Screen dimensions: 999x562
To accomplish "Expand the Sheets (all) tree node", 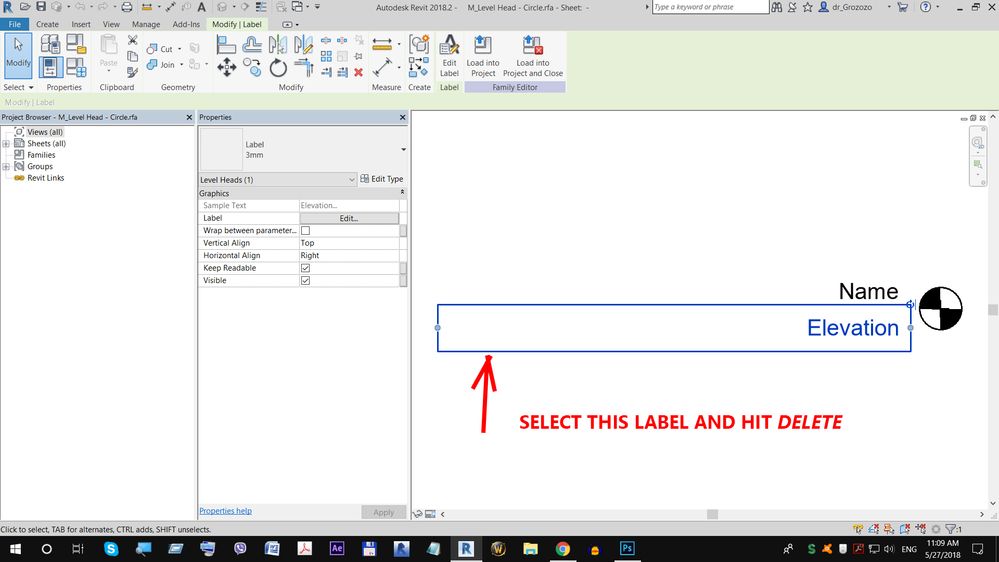I will tap(6, 144).
